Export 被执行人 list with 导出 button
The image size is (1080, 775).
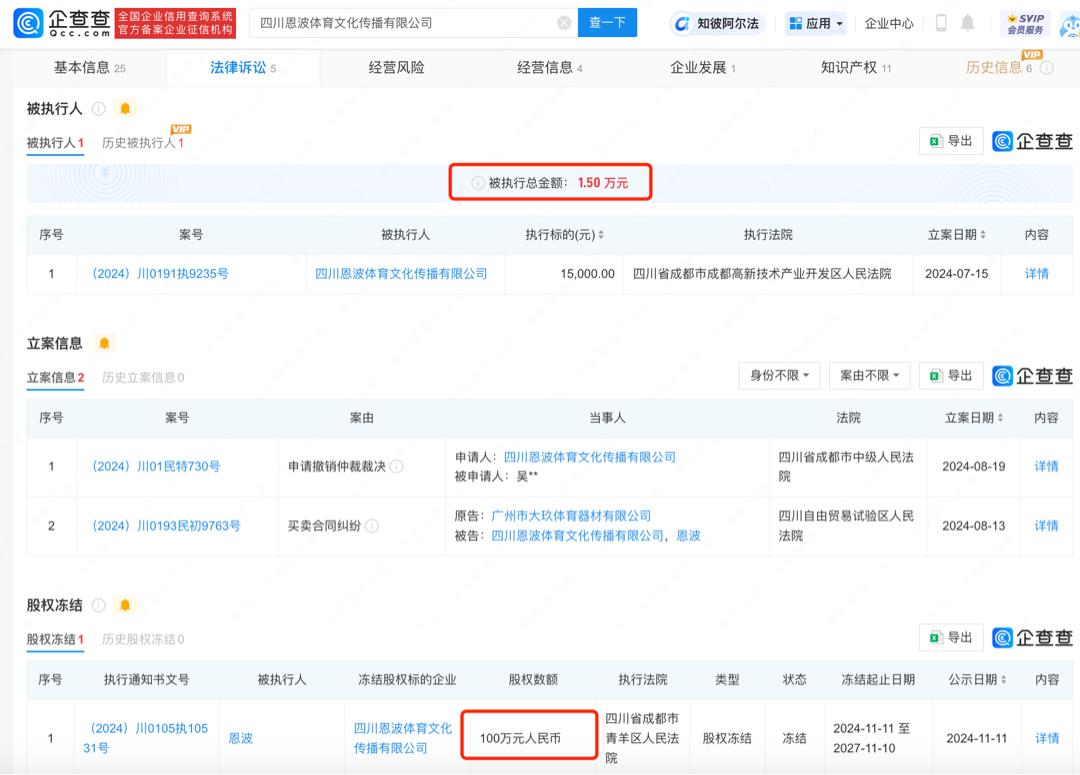pyautogui.click(x=951, y=141)
